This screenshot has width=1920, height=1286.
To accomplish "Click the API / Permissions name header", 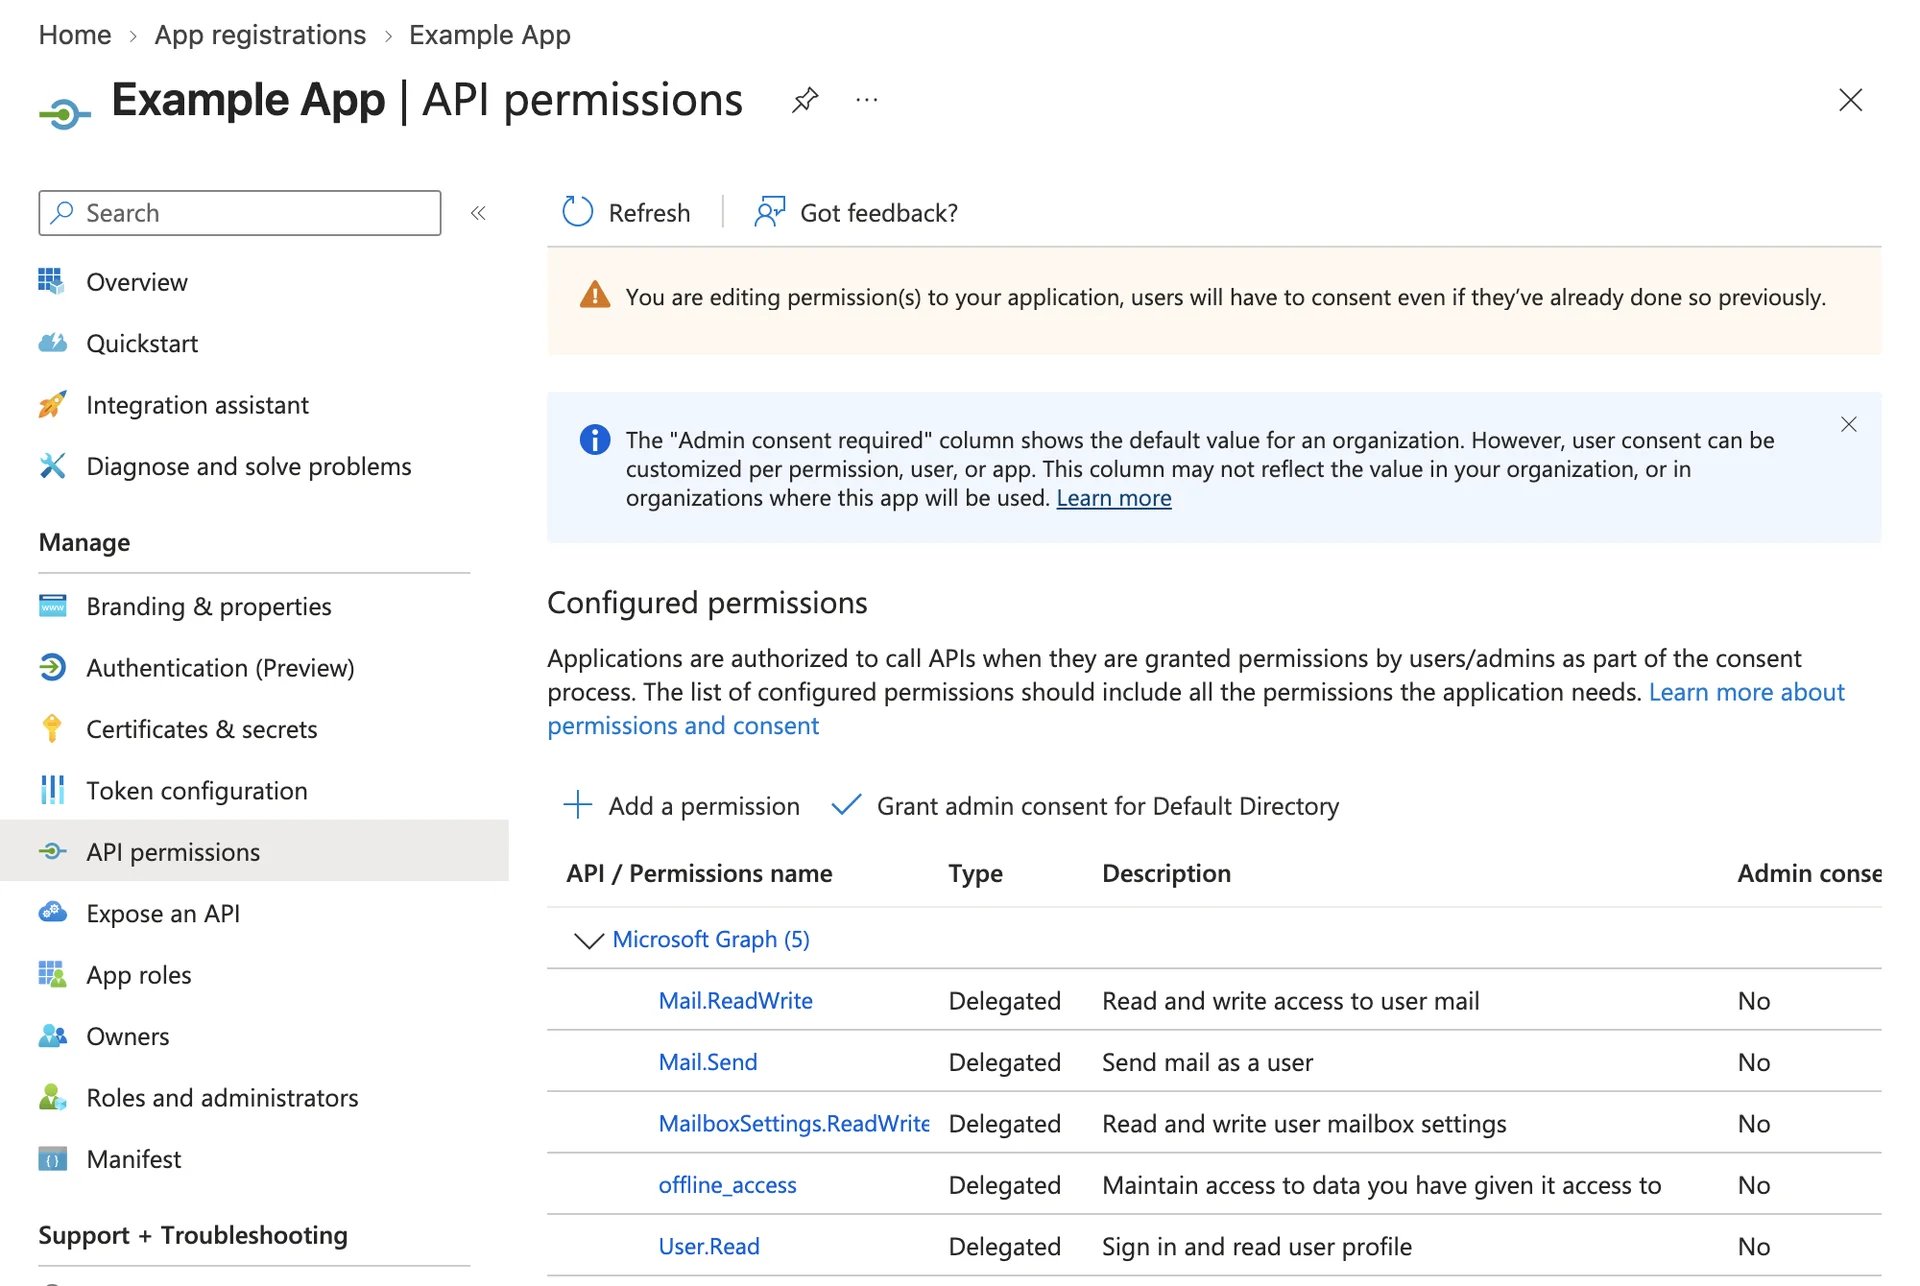I will pos(699,874).
